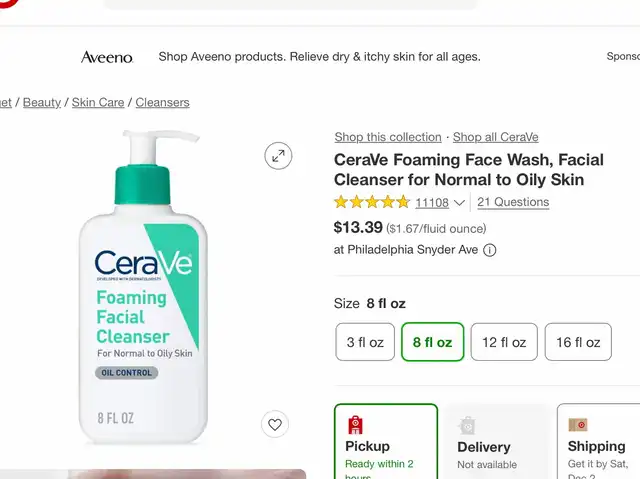The height and width of the screenshot is (479, 640).
Task: Select the 12 fl oz size
Action: [504, 342]
